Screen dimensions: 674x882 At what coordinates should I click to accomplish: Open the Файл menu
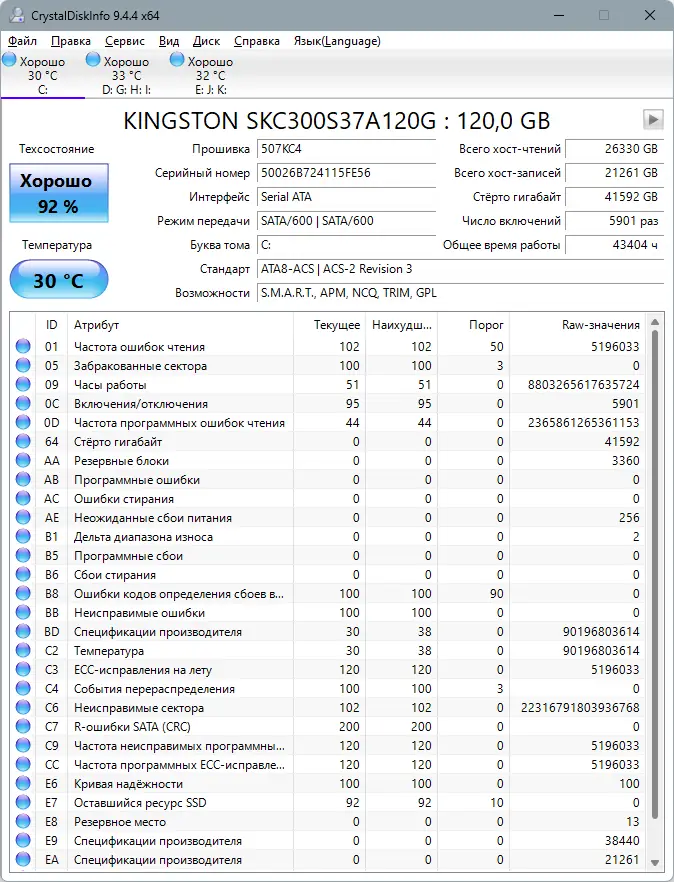(x=23, y=41)
